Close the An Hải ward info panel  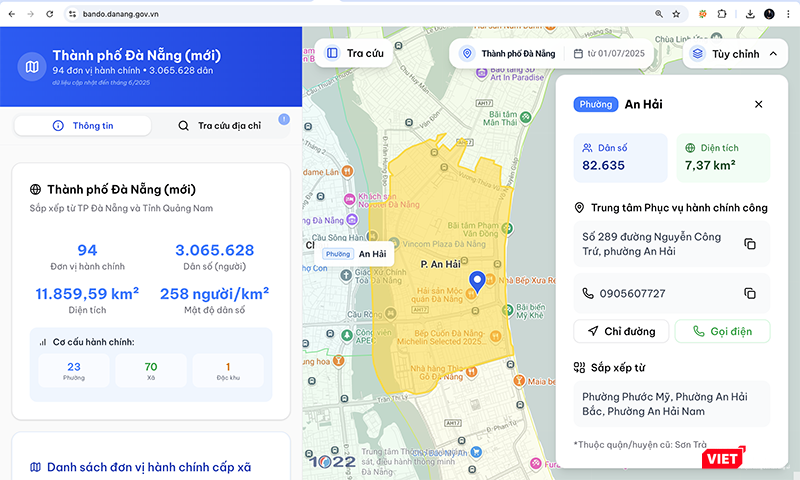(x=758, y=104)
